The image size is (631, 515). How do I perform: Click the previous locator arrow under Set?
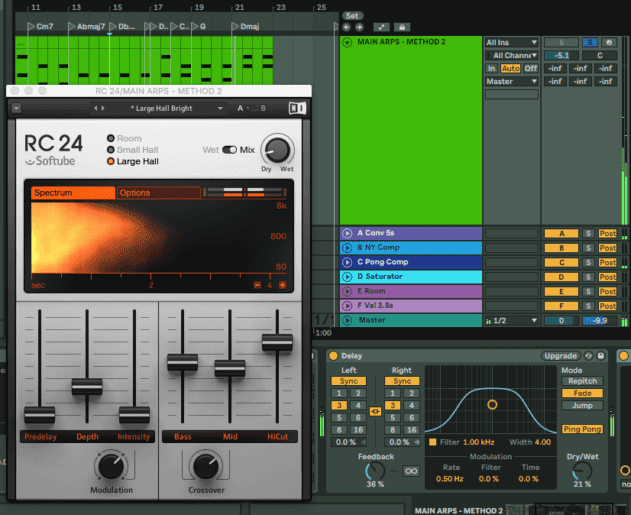(x=346, y=27)
